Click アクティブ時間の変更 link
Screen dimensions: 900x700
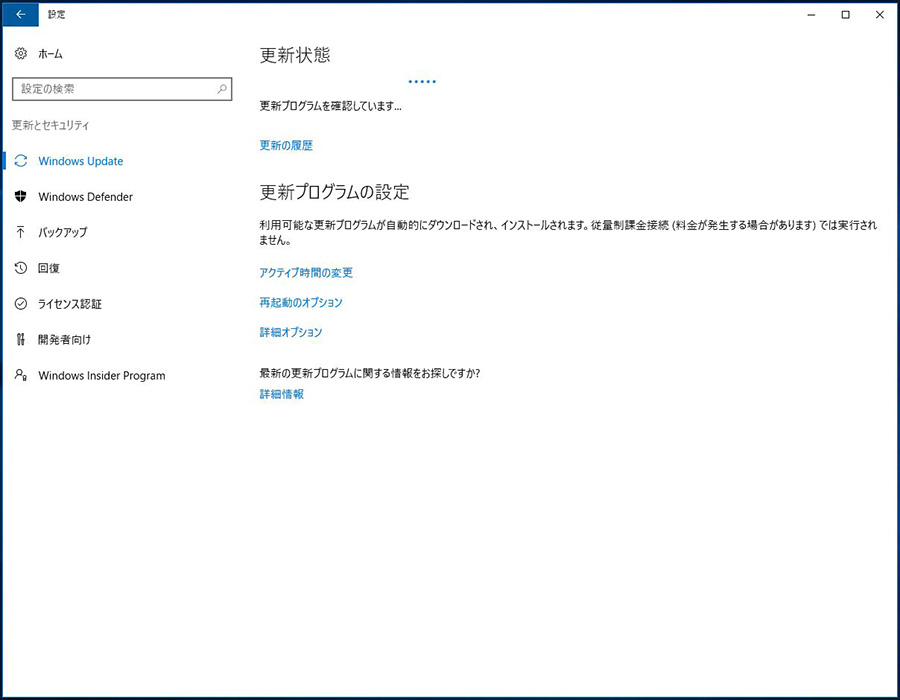click(306, 273)
